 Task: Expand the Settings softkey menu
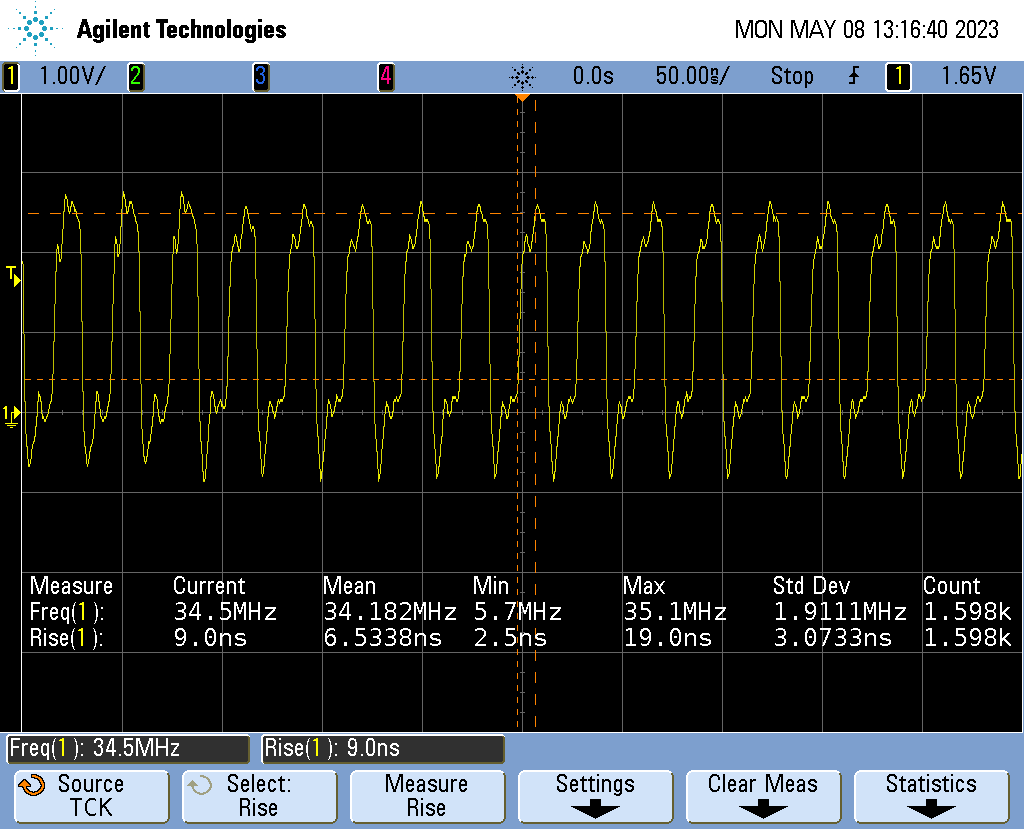[595, 796]
